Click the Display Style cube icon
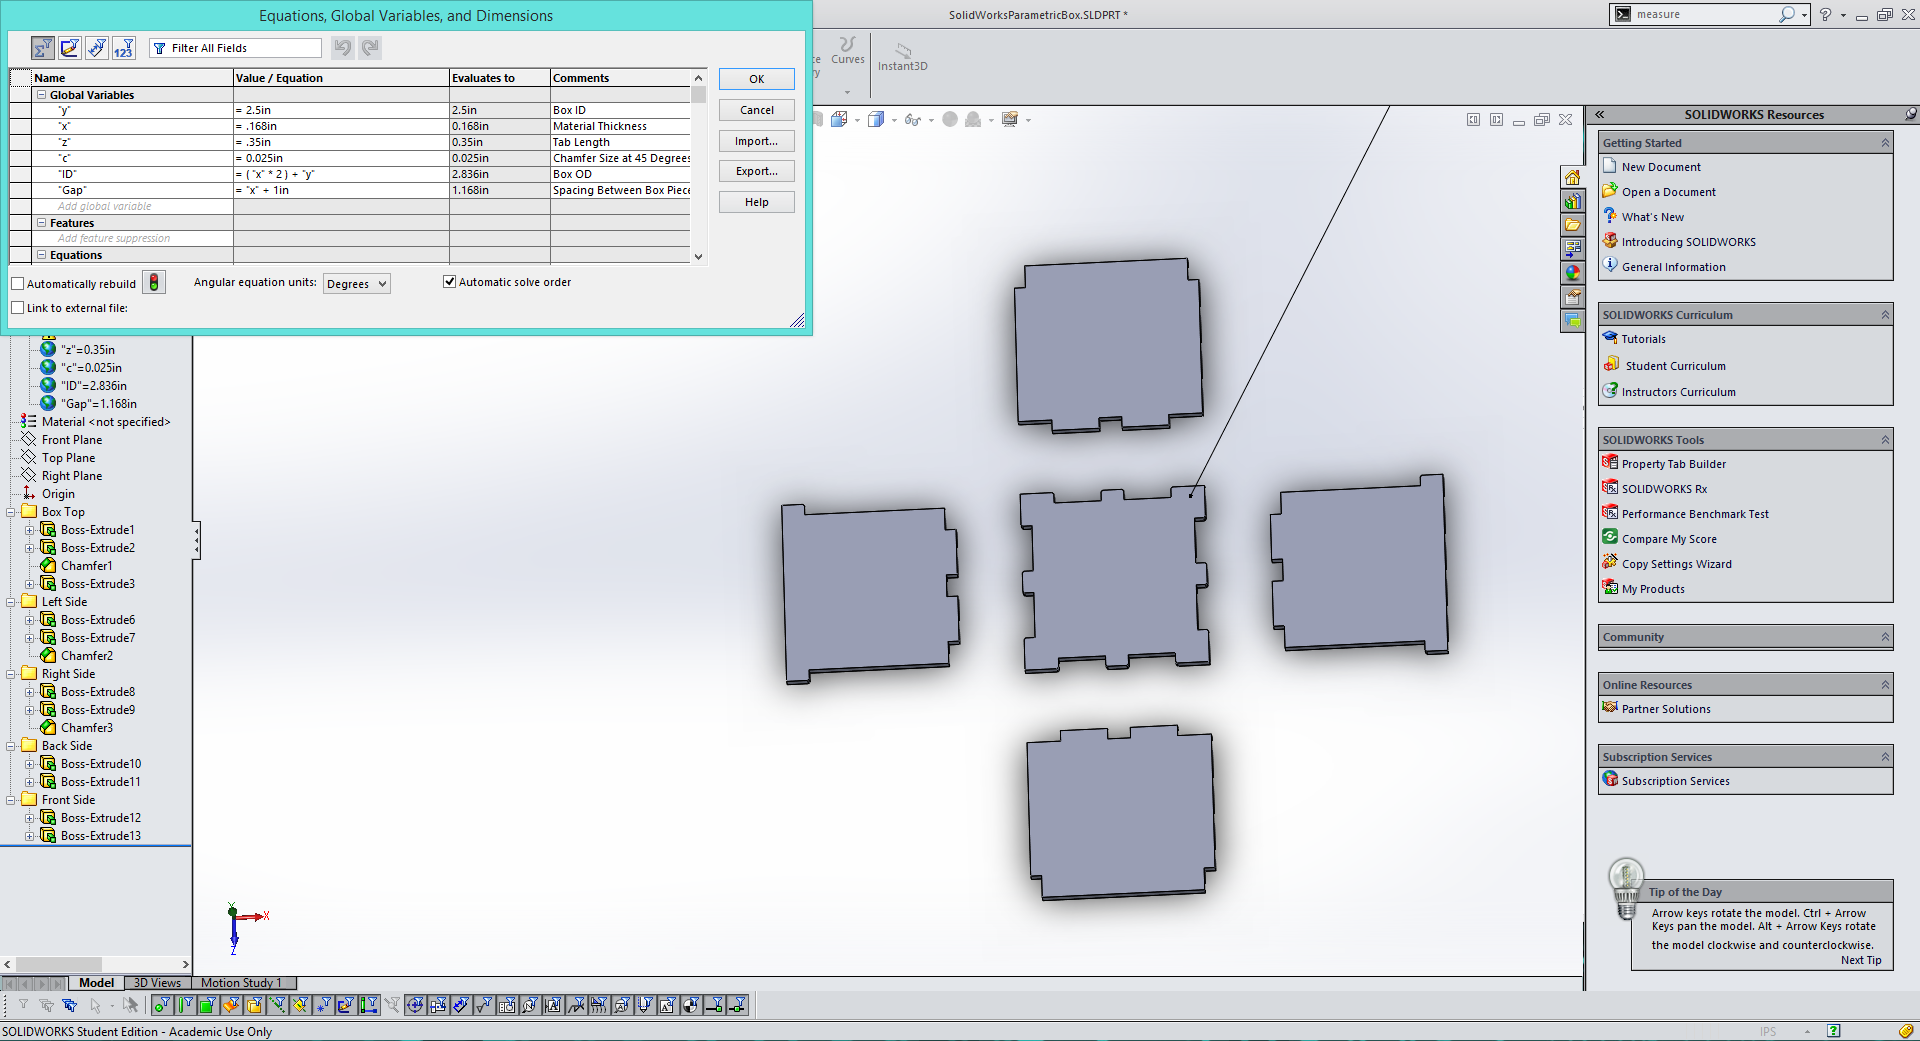The image size is (1920, 1041). point(876,119)
